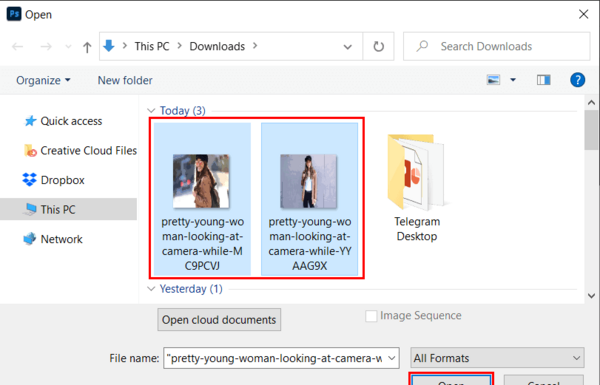Select the thumbnail of file ending MC9PCVJ
Image resolution: width=600 pixels, height=385 pixels.
pyautogui.click(x=201, y=181)
